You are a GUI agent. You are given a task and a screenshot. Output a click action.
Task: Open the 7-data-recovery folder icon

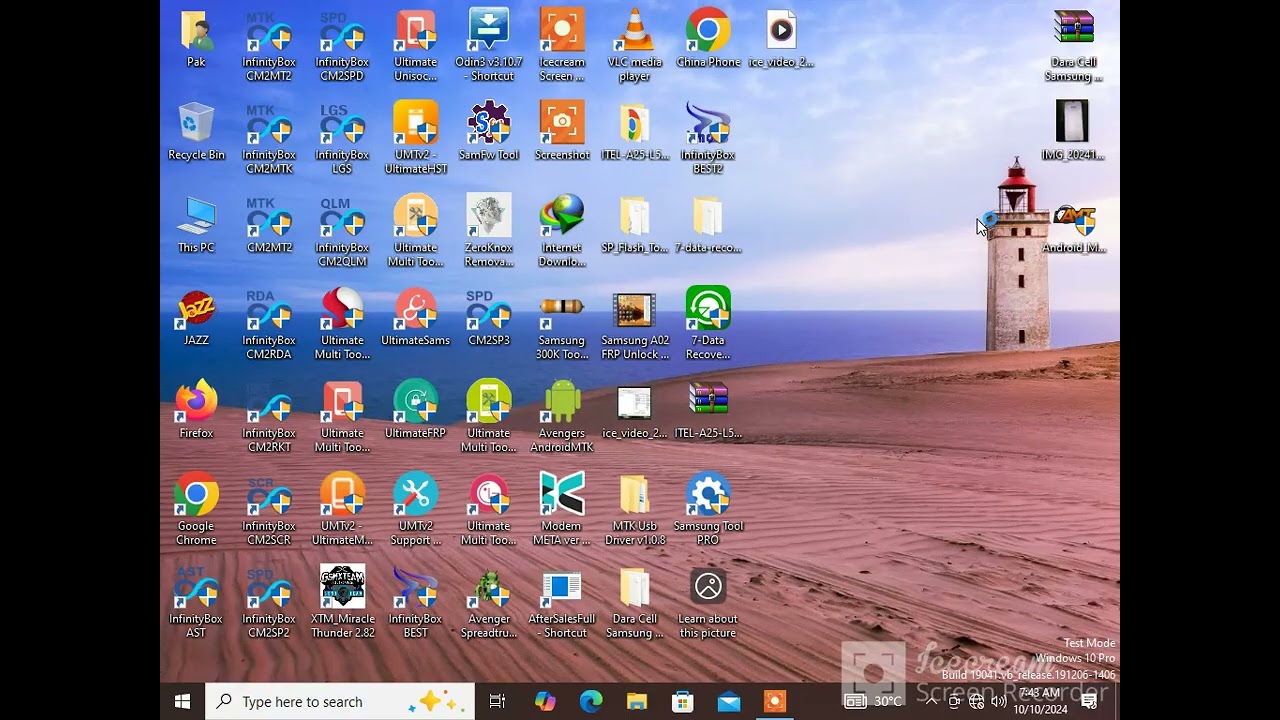click(x=707, y=217)
